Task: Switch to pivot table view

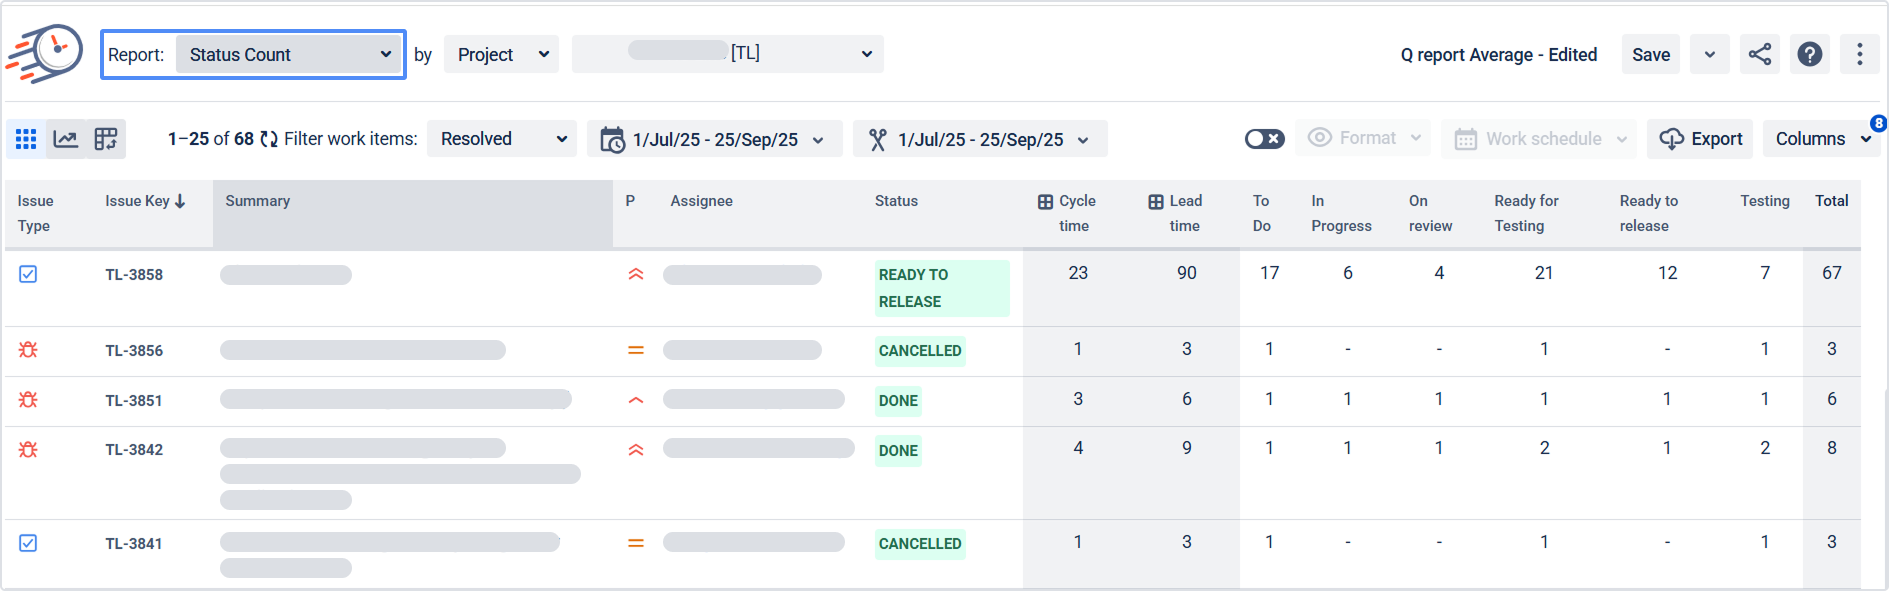Action: pyautogui.click(x=106, y=139)
